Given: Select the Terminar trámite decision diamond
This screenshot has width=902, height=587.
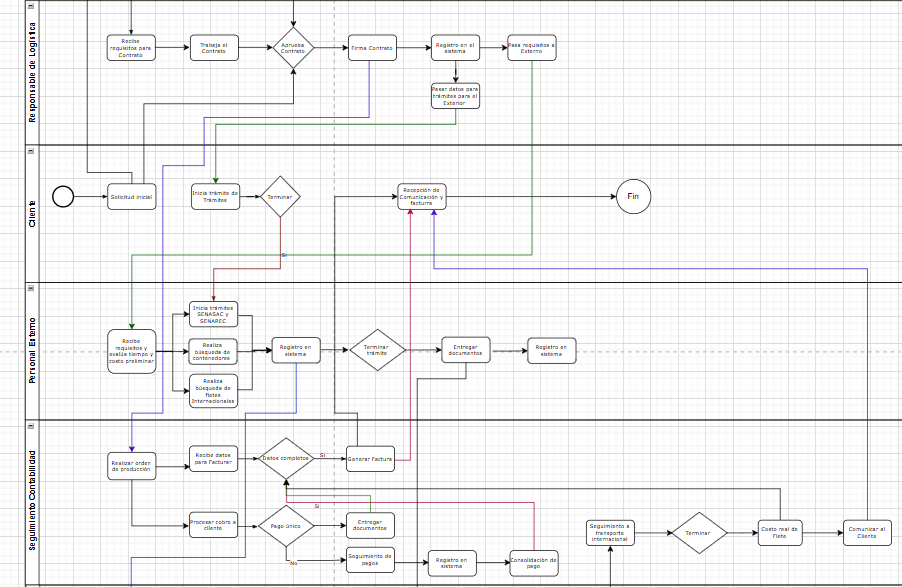Looking at the screenshot, I should (x=377, y=350).
